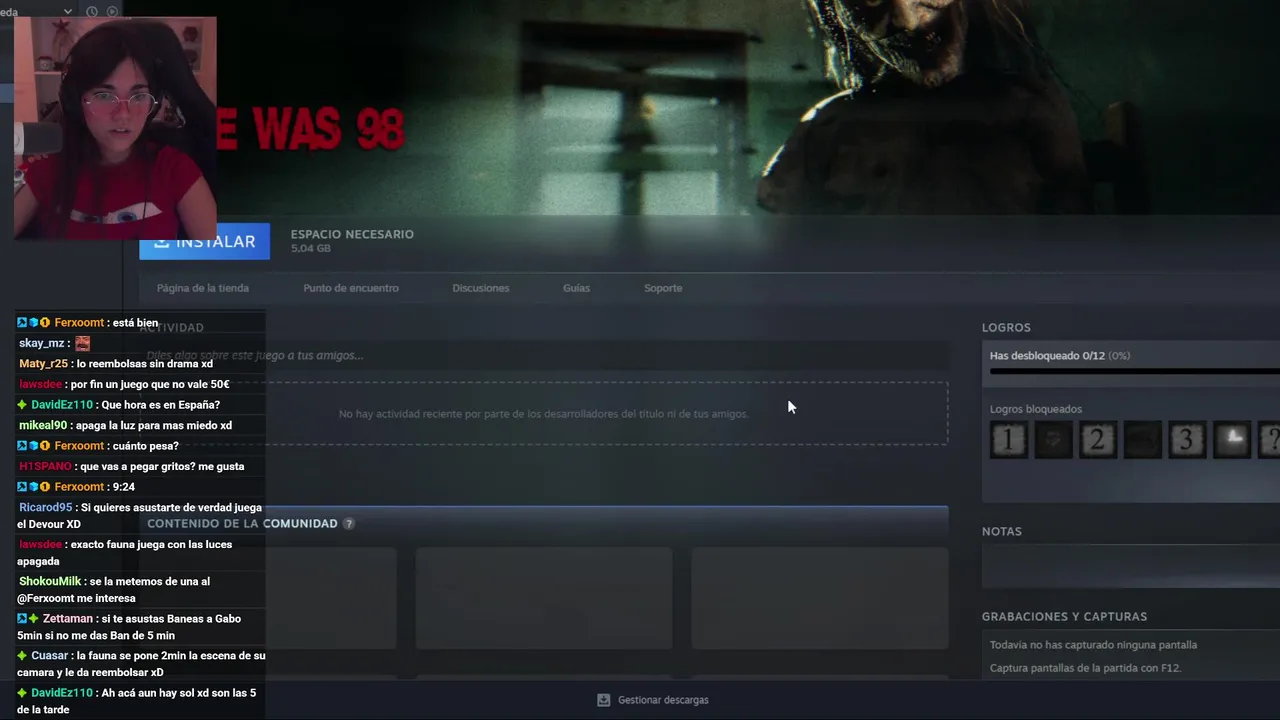This screenshot has height=720, width=1280.
Task: Expand the library dropdown chevron at top left
Action: (68, 12)
